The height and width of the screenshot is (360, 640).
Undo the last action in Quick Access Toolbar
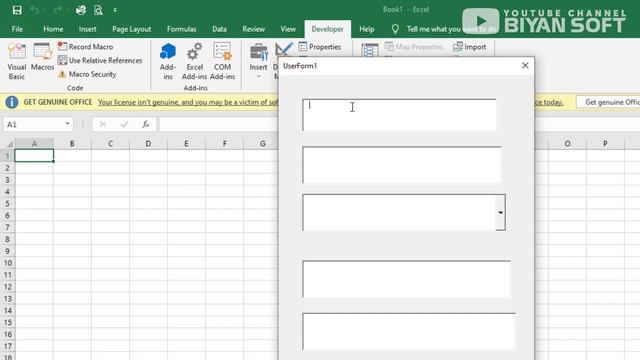(x=35, y=10)
